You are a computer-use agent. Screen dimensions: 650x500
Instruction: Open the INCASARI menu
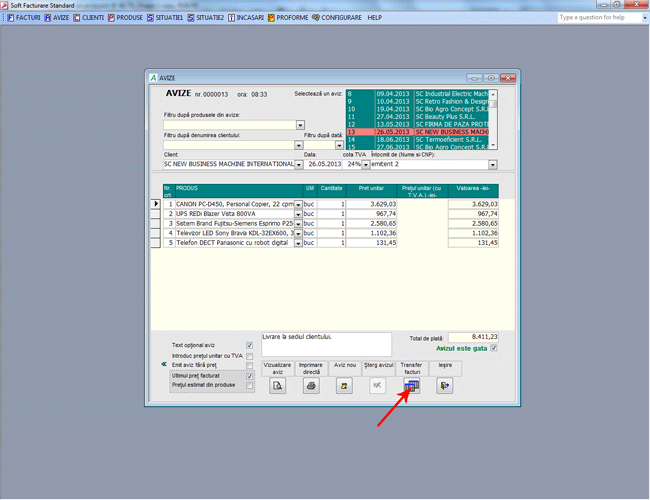(x=246, y=17)
